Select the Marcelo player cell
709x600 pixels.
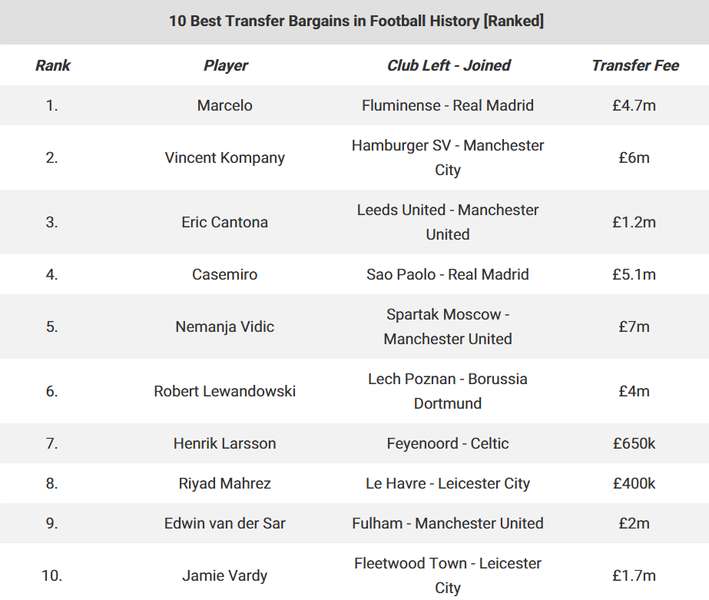pos(225,105)
